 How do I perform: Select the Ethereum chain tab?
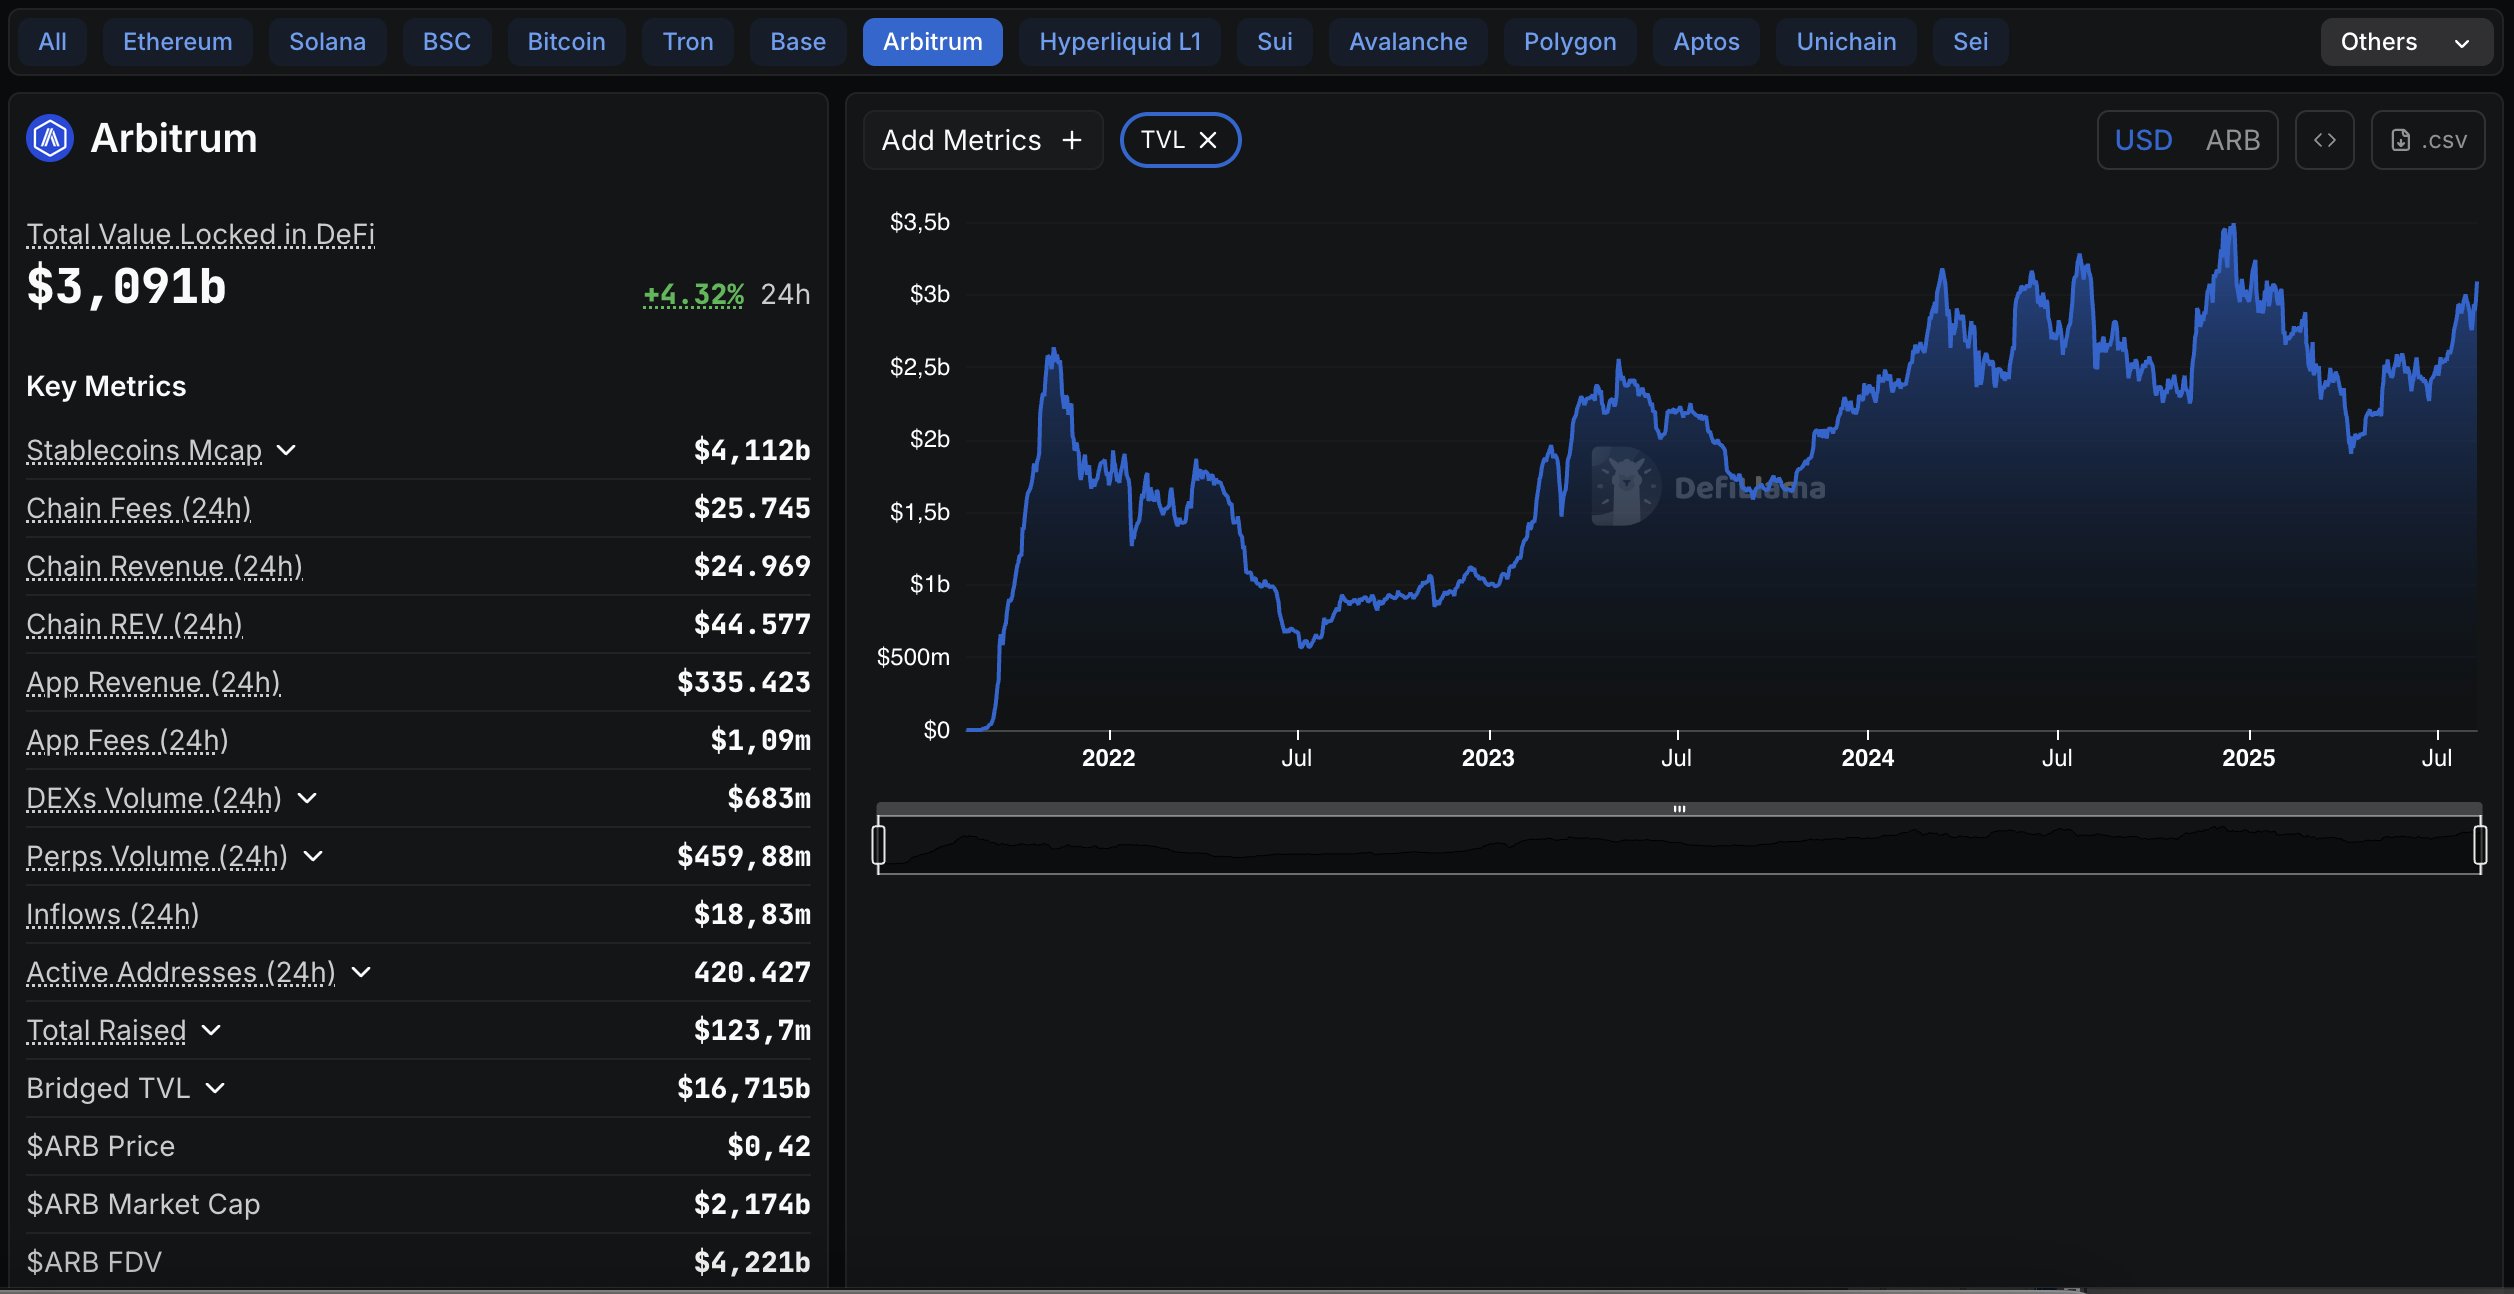click(x=177, y=42)
